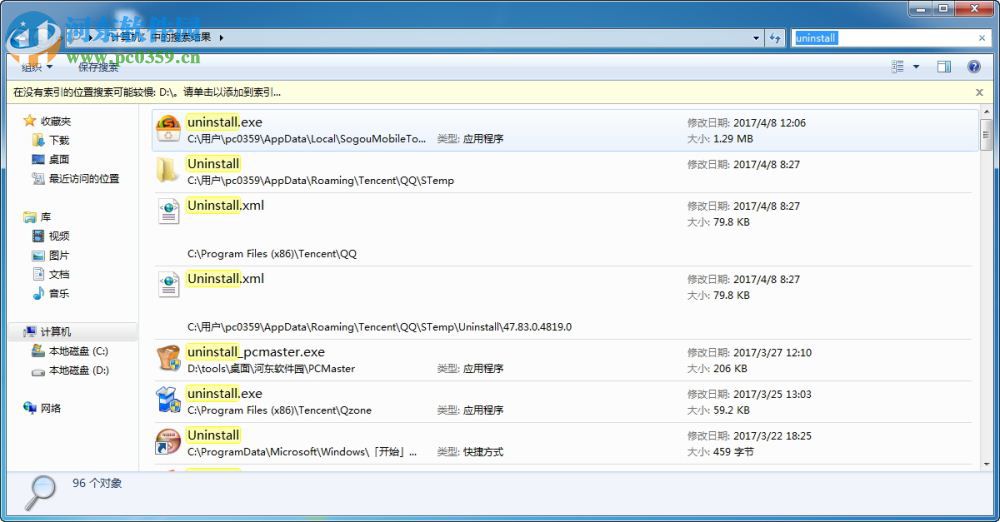
Task: Select 视频 under Libraries
Action: coord(59,236)
